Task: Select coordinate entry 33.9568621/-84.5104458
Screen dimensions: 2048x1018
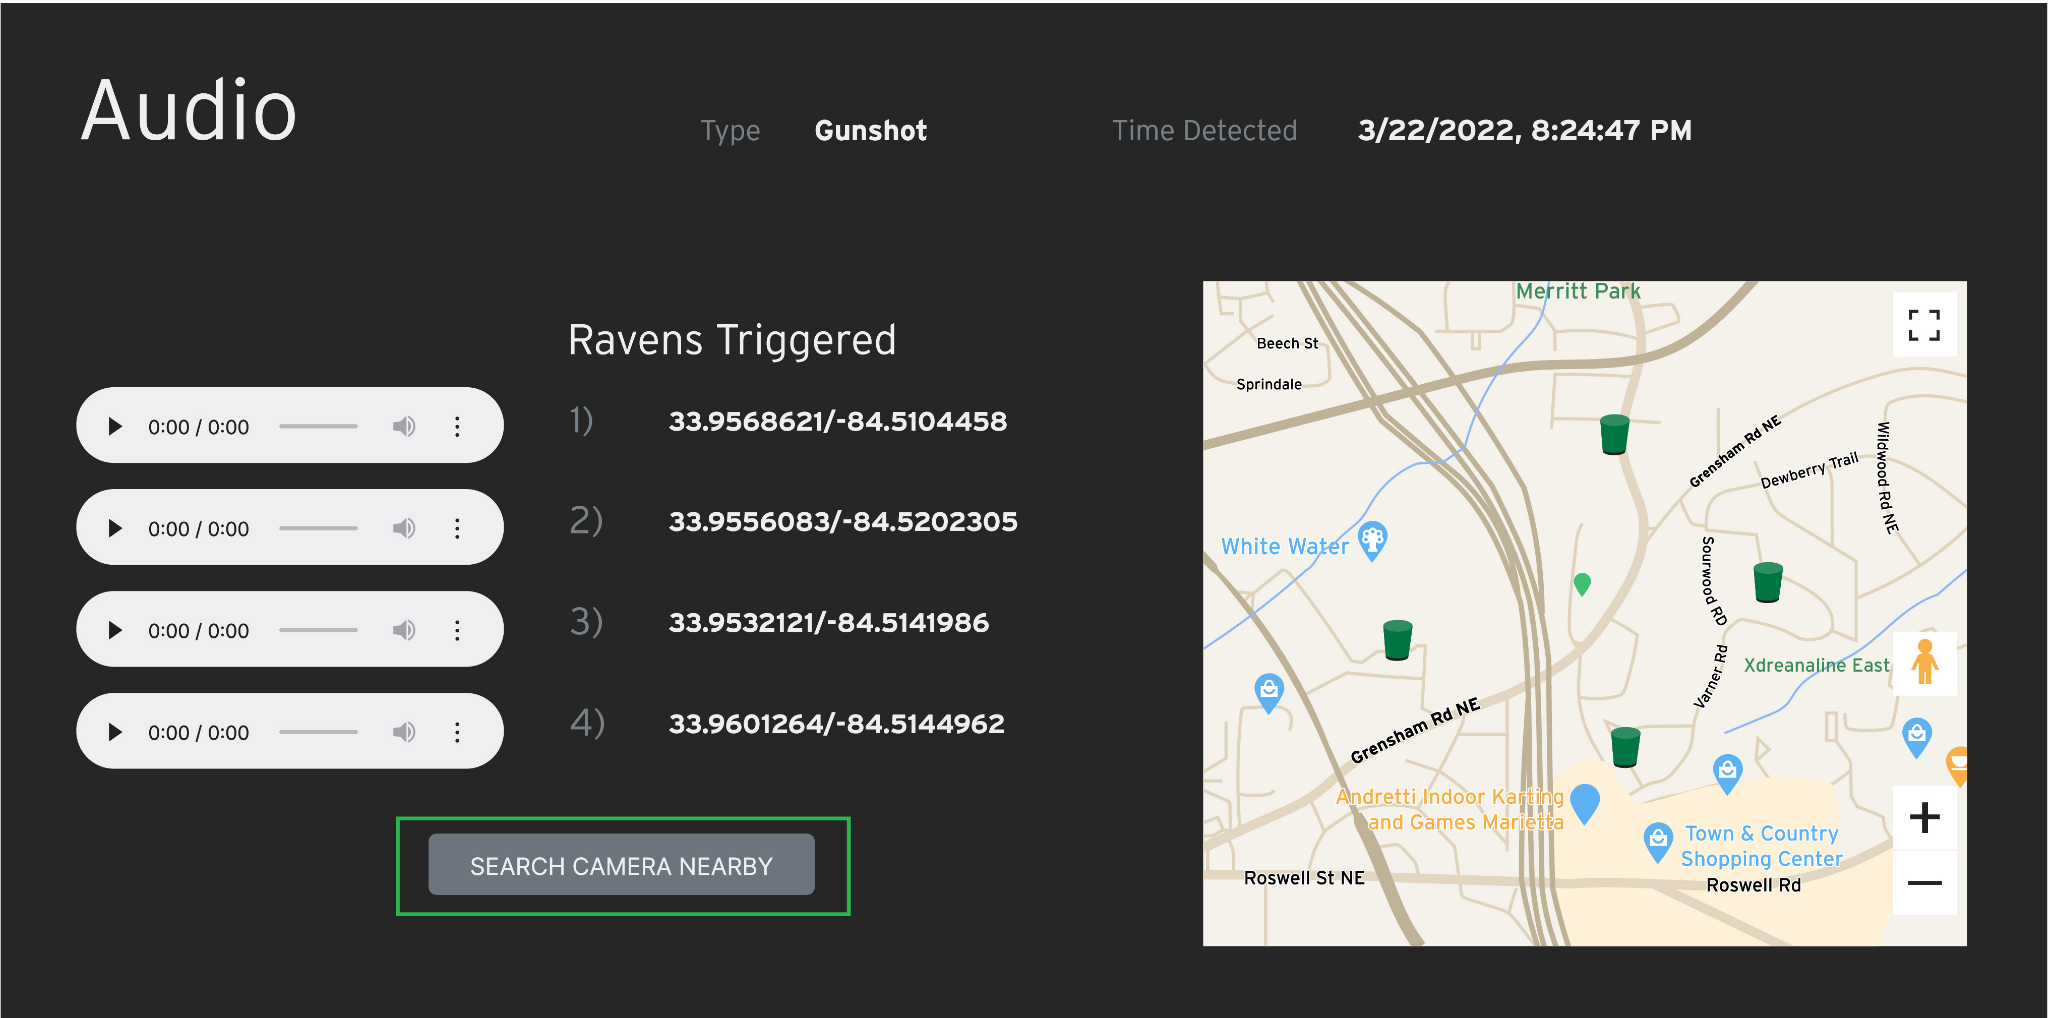Action: pos(838,421)
